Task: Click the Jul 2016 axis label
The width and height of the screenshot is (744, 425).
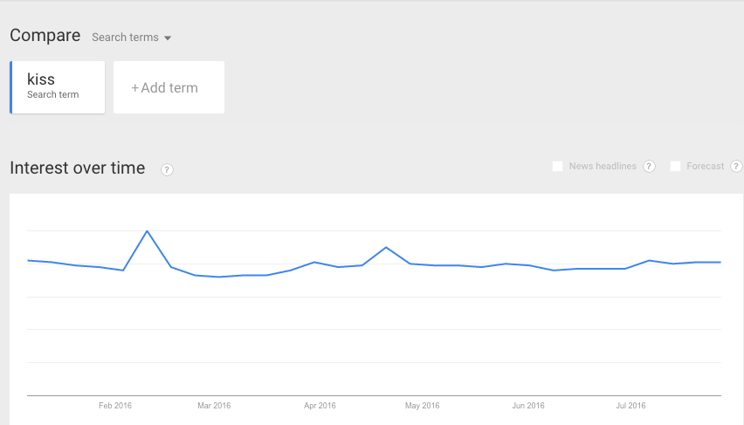Action: click(x=631, y=406)
